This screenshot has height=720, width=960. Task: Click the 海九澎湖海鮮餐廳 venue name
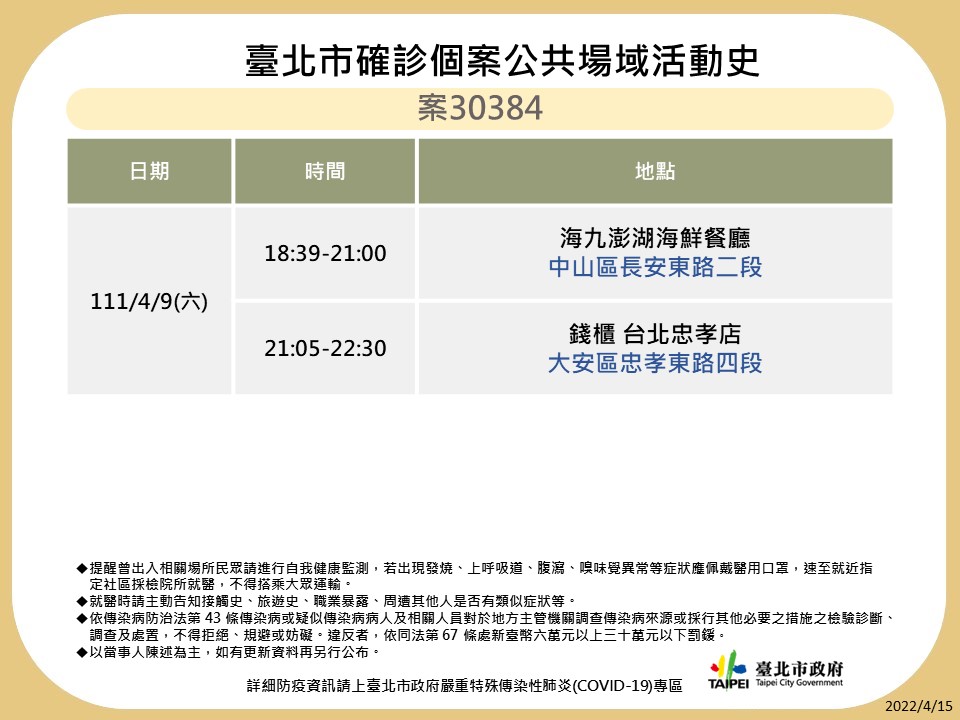(655, 239)
